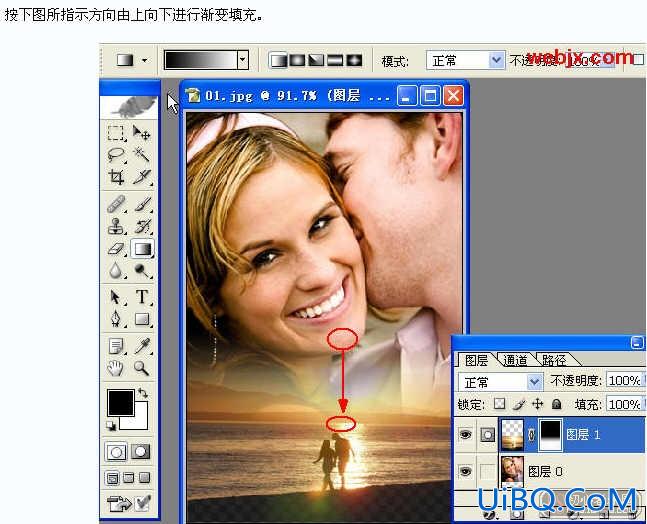Select the Pen tool
Screen dimensions: 647x524
click(x=116, y=319)
